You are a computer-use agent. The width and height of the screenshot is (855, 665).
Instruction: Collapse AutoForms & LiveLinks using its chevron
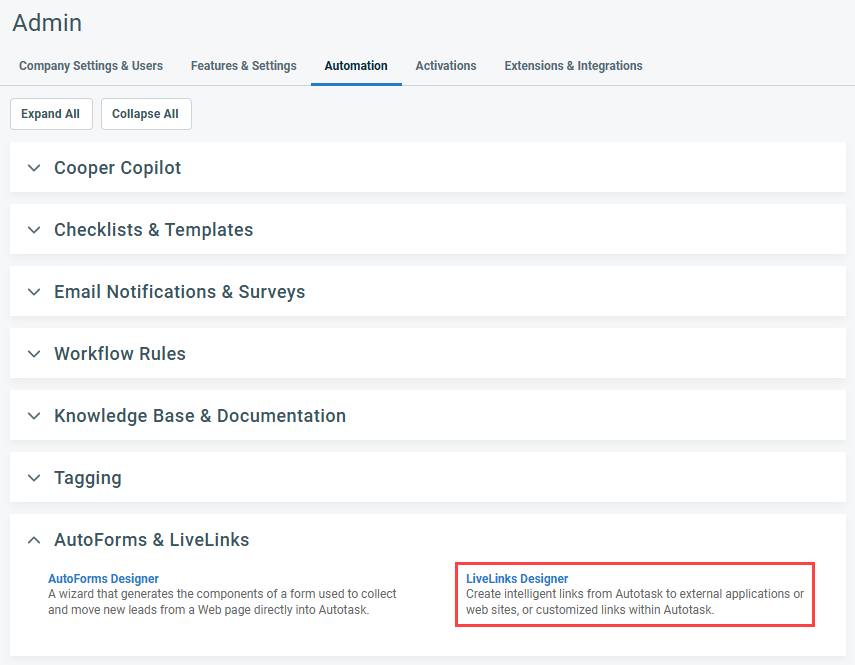(34, 540)
